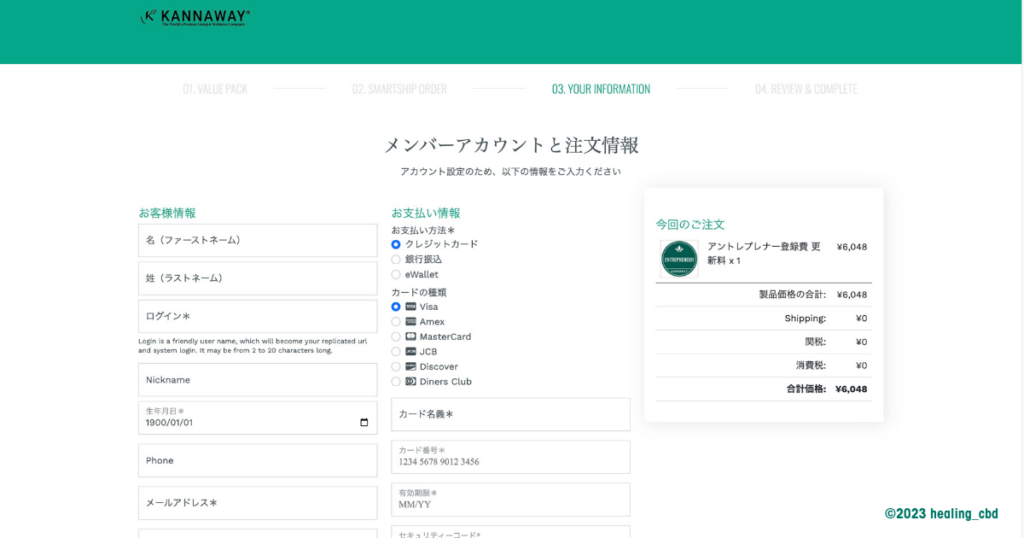Click the first name 名 field
1024x538 pixels.
(x=257, y=241)
